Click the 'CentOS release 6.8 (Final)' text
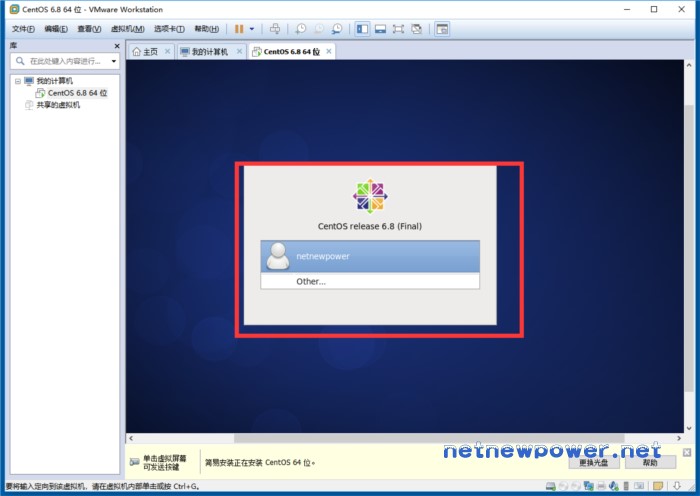Viewport: 700px width, 496px height. [x=370, y=226]
